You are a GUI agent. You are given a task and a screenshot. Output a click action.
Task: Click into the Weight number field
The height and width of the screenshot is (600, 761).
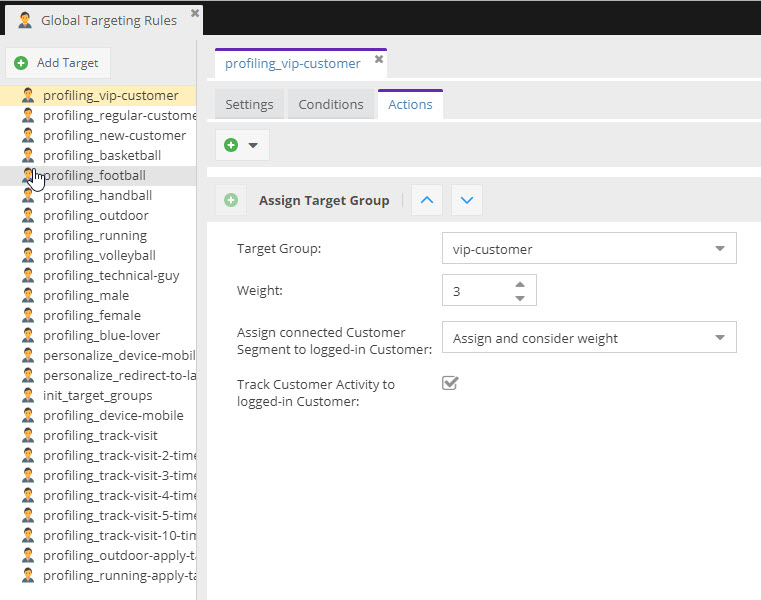point(475,291)
